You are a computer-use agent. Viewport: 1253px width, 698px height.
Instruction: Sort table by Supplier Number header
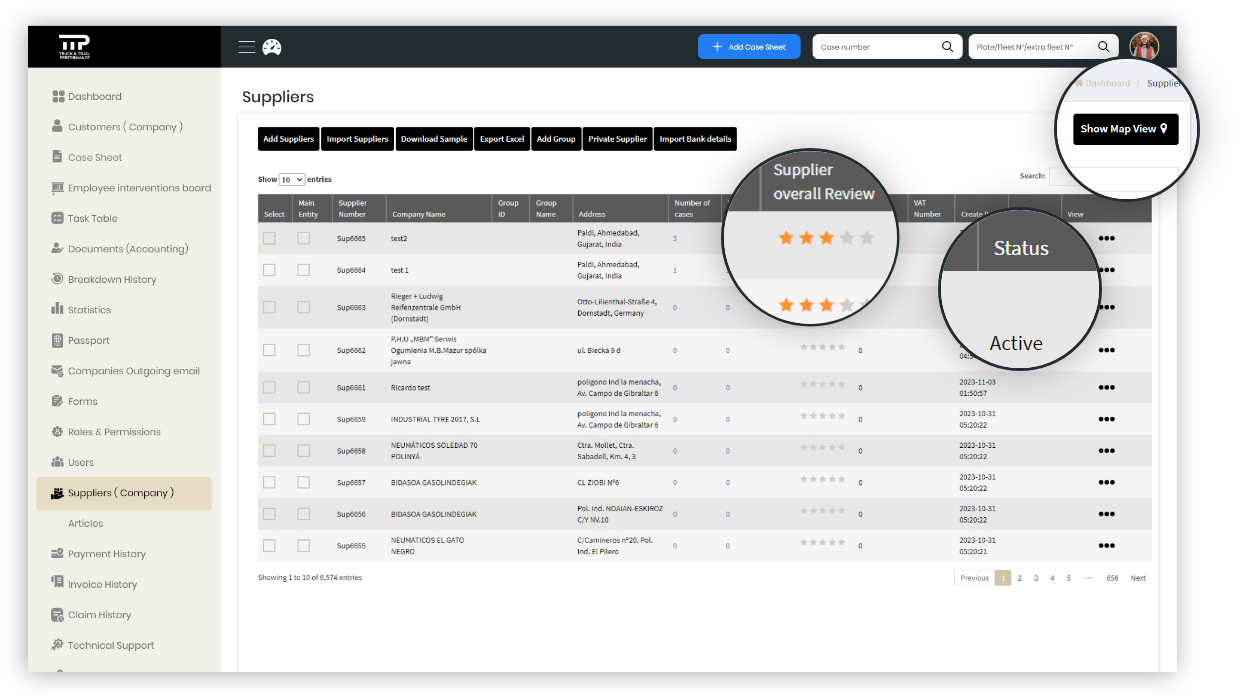pos(352,208)
